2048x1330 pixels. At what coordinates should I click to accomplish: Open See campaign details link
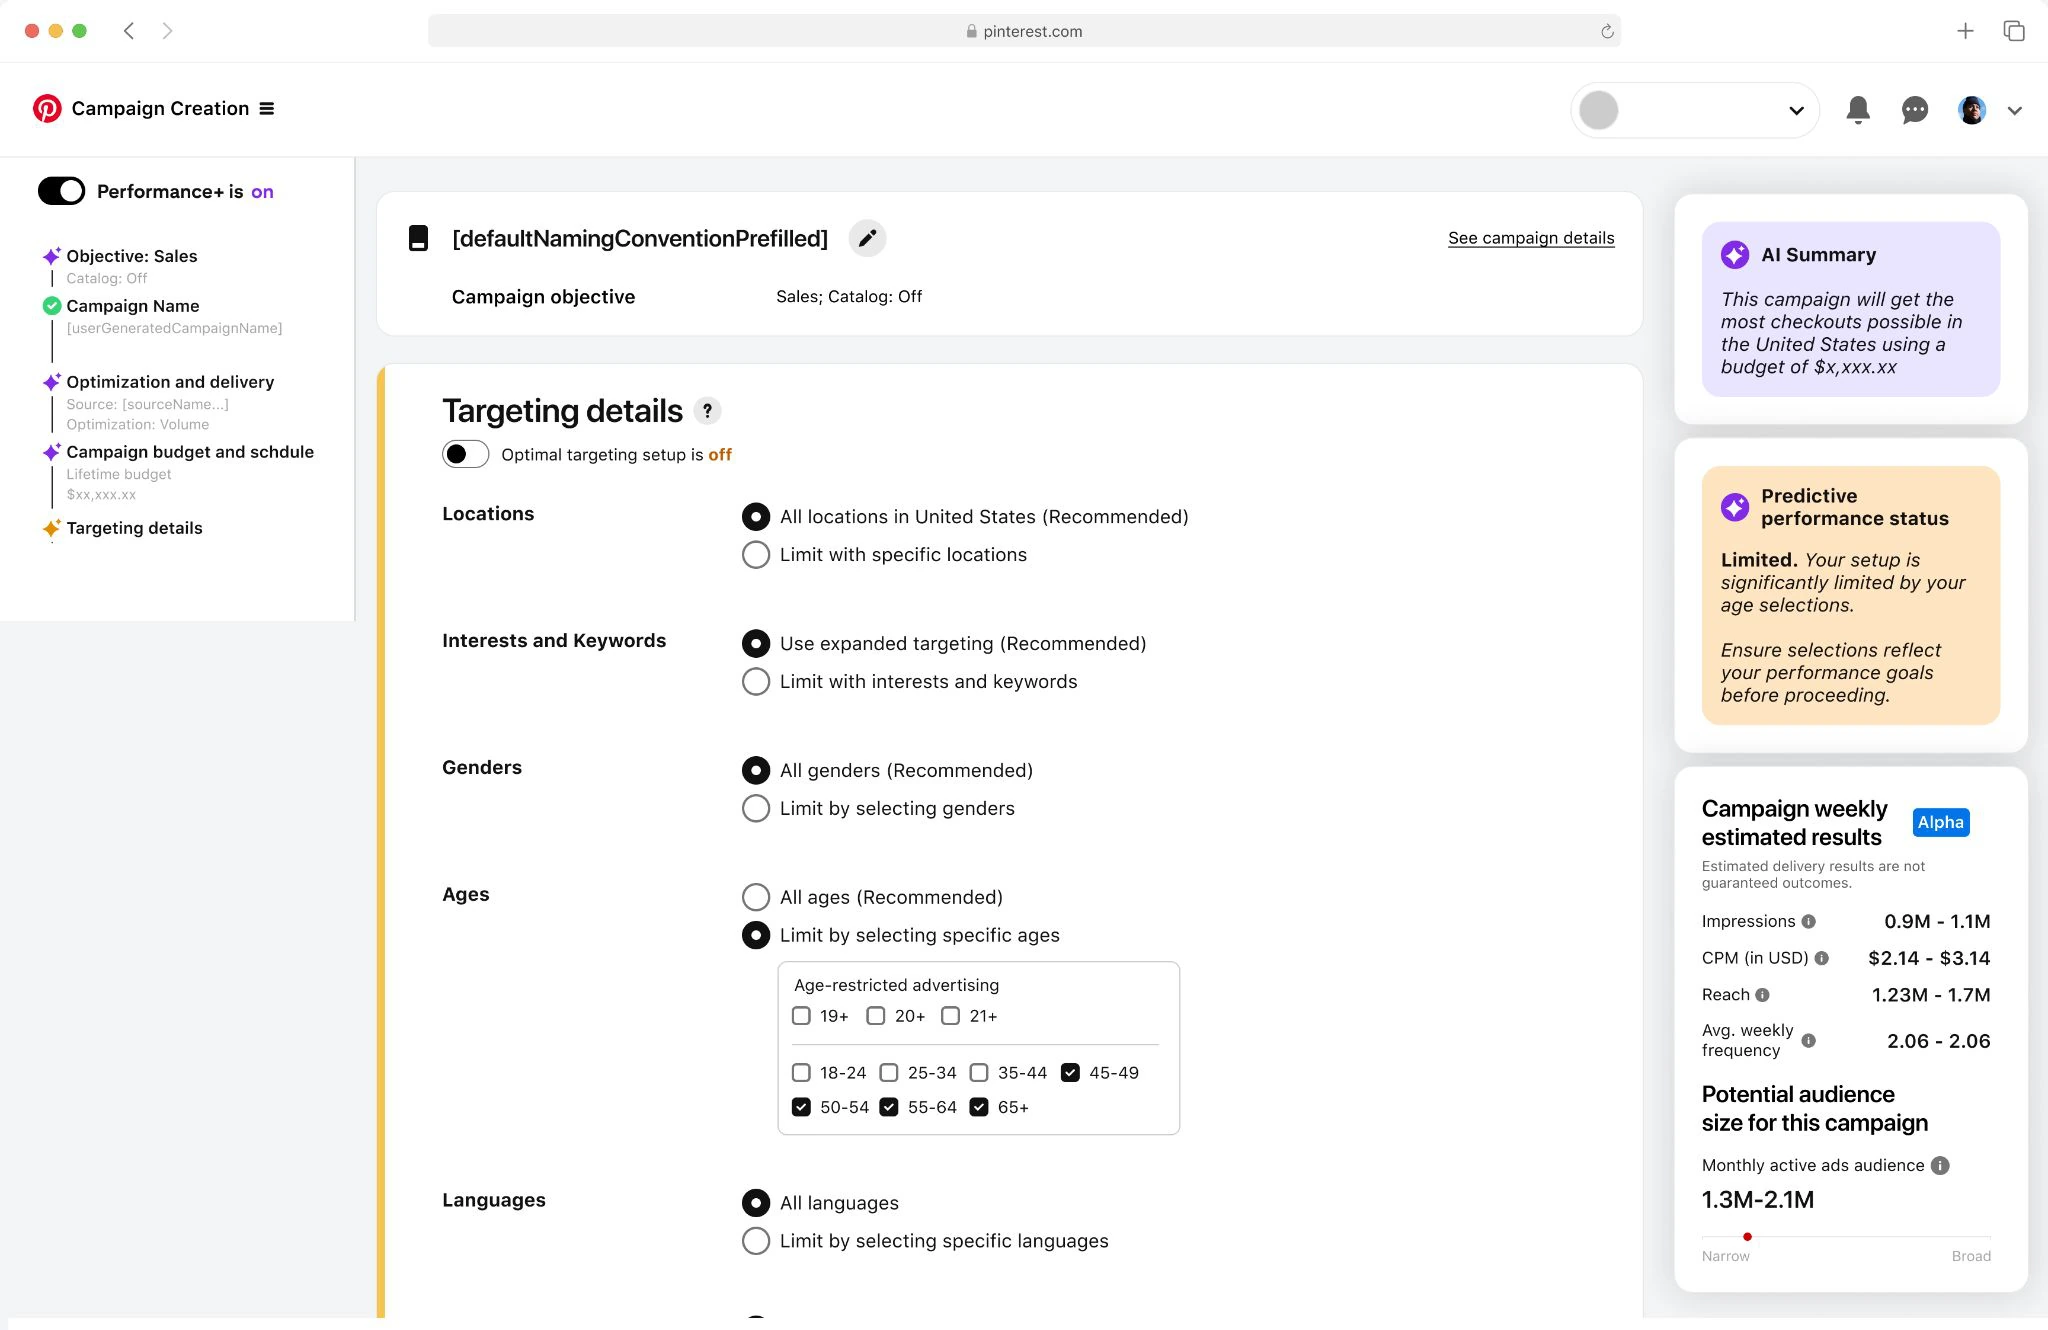click(1531, 238)
